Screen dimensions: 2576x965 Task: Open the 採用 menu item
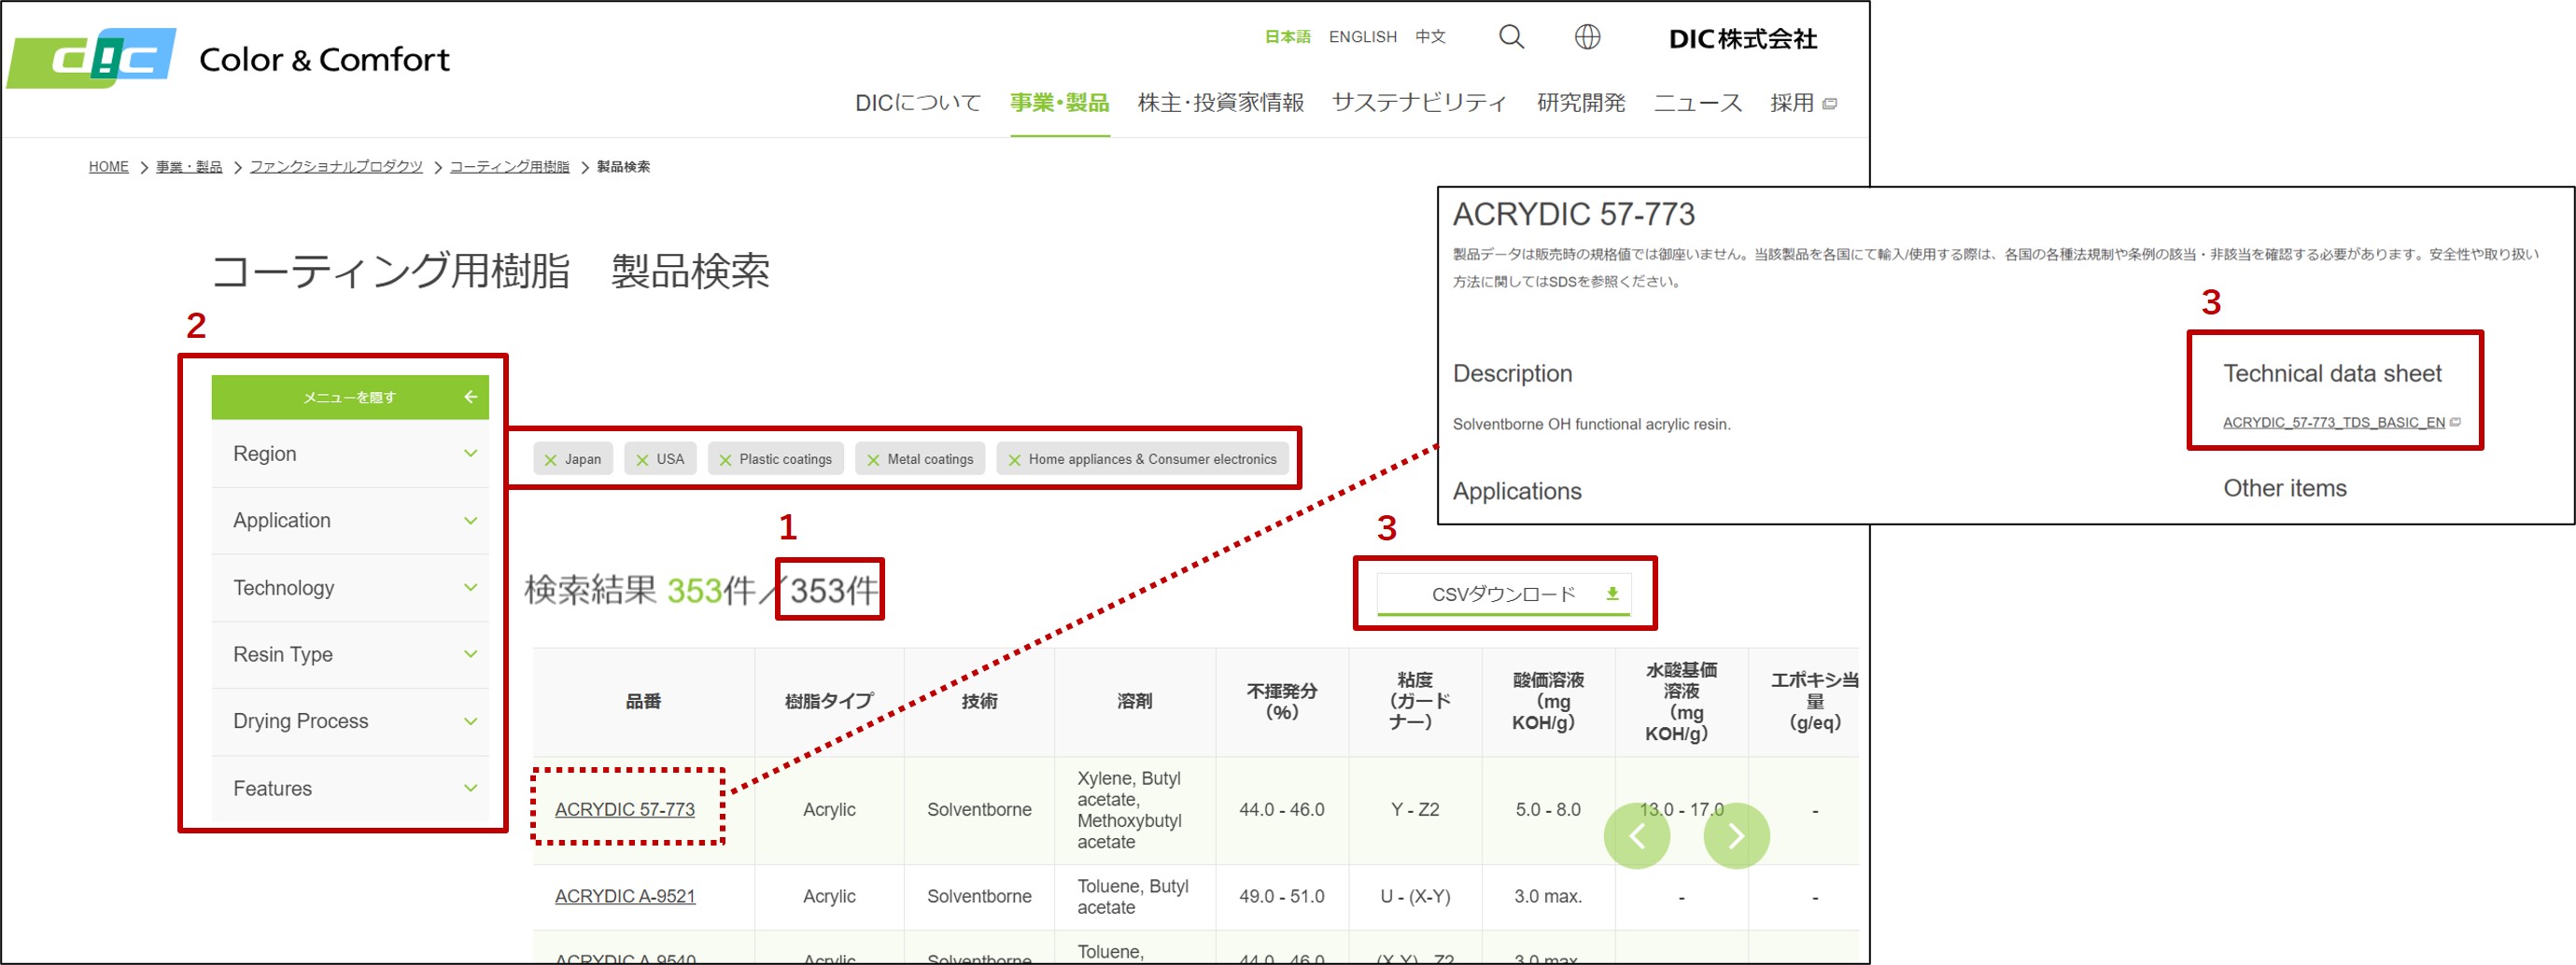tap(1791, 103)
